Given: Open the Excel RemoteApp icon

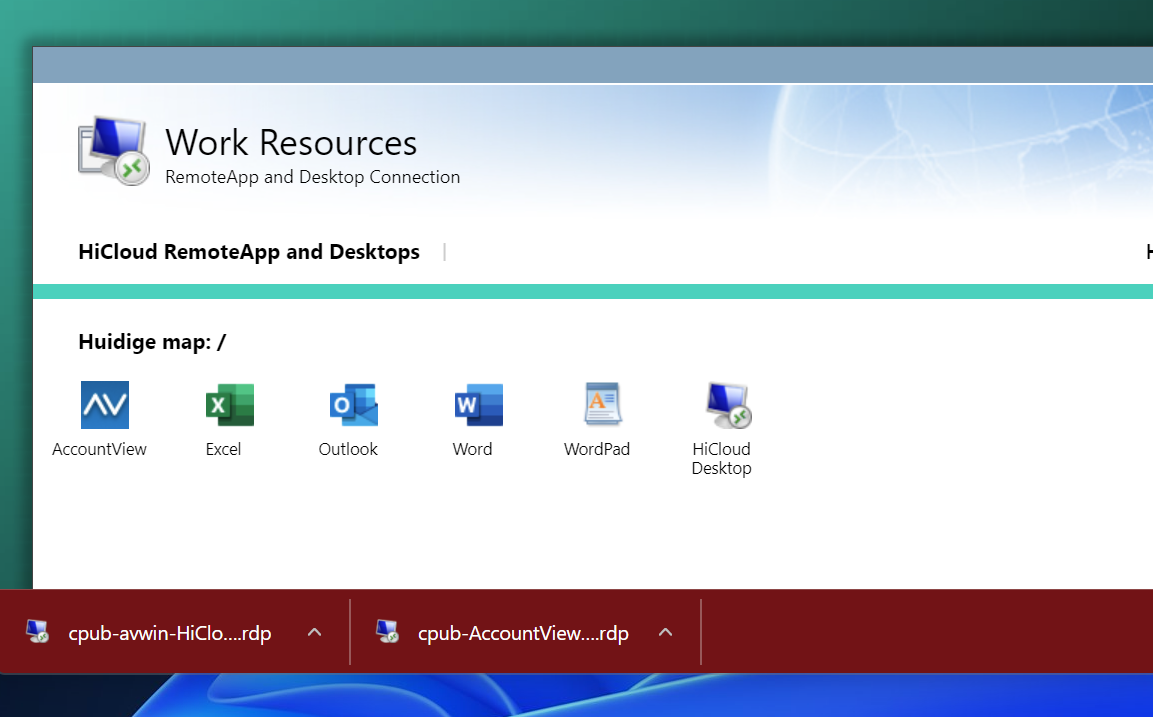Looking at the screenshot, I should click(229, 404).
